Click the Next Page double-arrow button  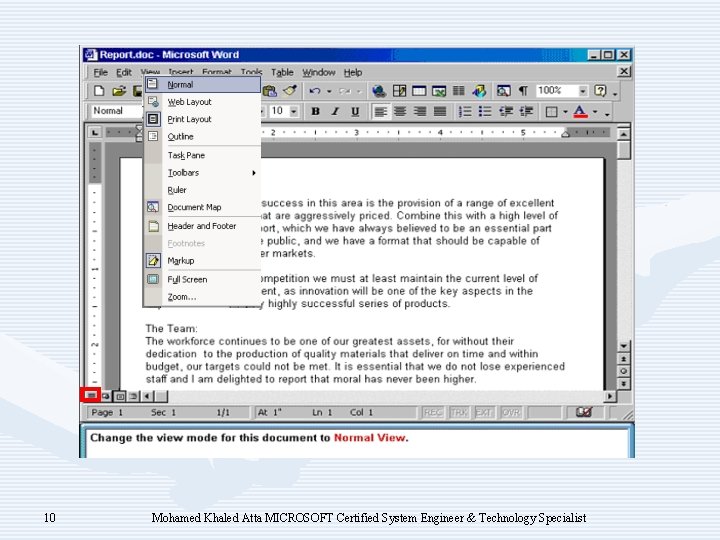tap(624, 383)
